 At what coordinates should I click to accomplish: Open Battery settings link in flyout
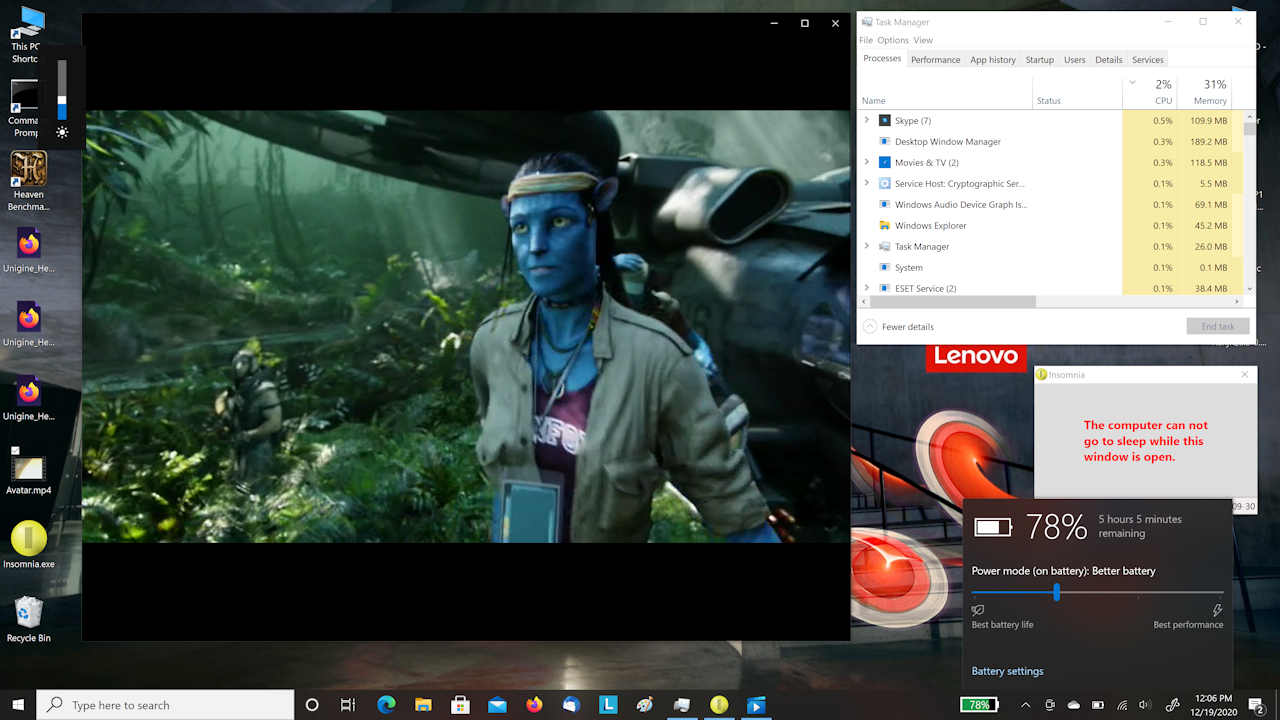pyautogui.click(x=1007, y=671)
